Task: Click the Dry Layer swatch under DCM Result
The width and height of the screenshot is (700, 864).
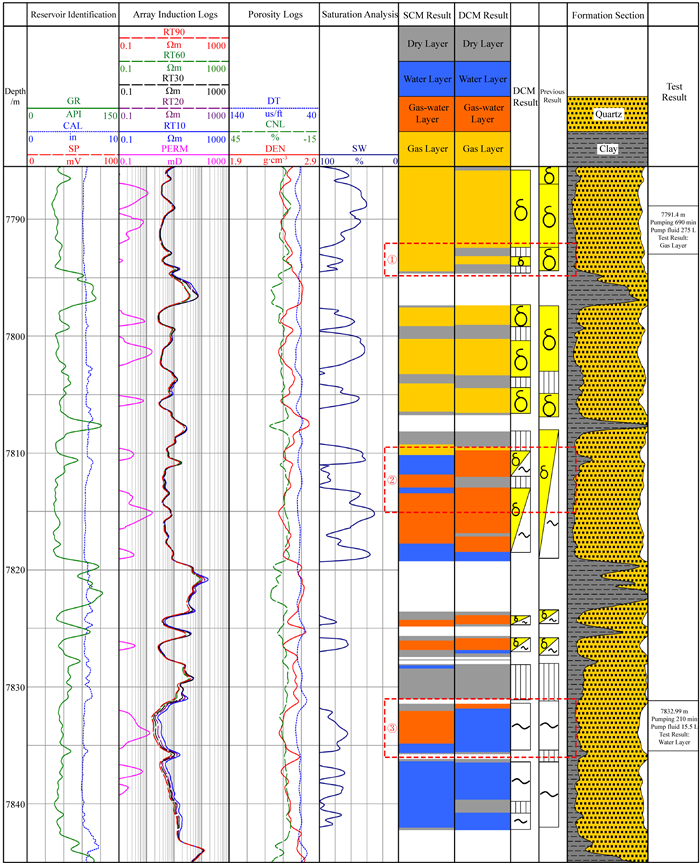Action: pyautogui.click(x=483, y=44)
